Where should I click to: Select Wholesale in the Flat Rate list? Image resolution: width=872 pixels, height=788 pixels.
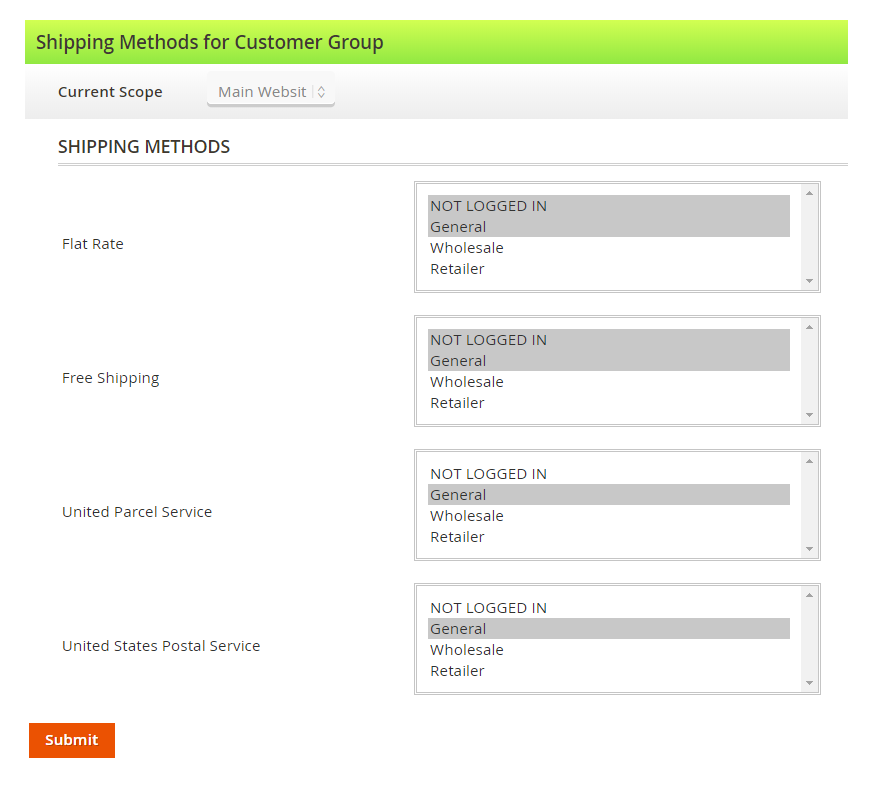pos(466,247)
